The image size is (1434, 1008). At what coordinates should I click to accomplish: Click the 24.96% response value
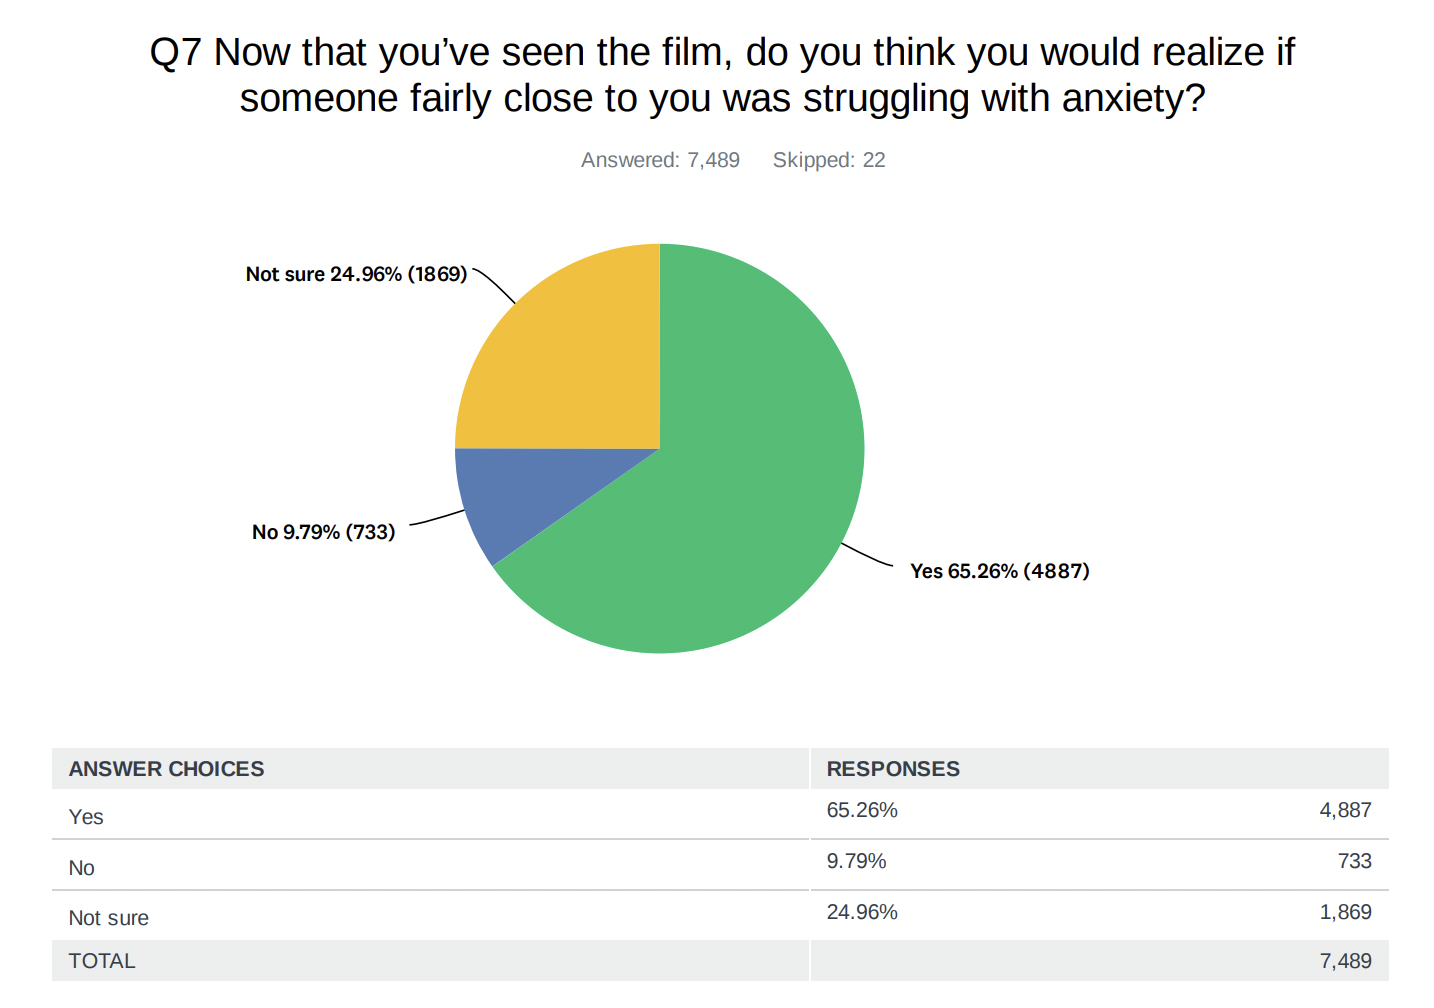862,912
